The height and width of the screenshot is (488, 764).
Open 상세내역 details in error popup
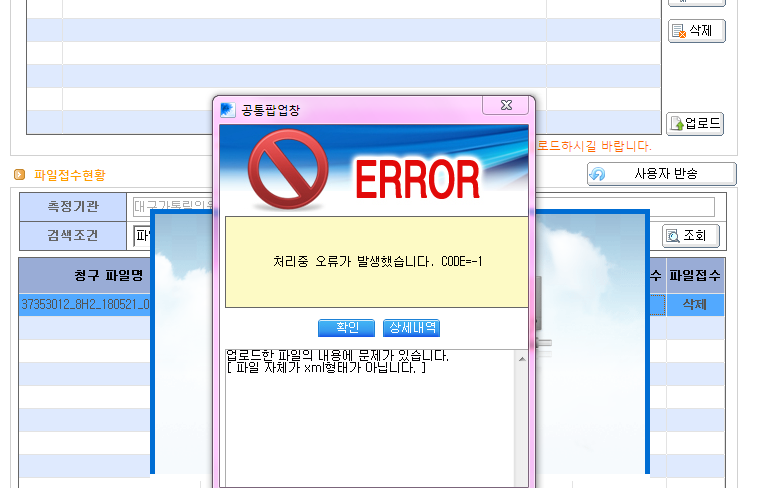412,328
